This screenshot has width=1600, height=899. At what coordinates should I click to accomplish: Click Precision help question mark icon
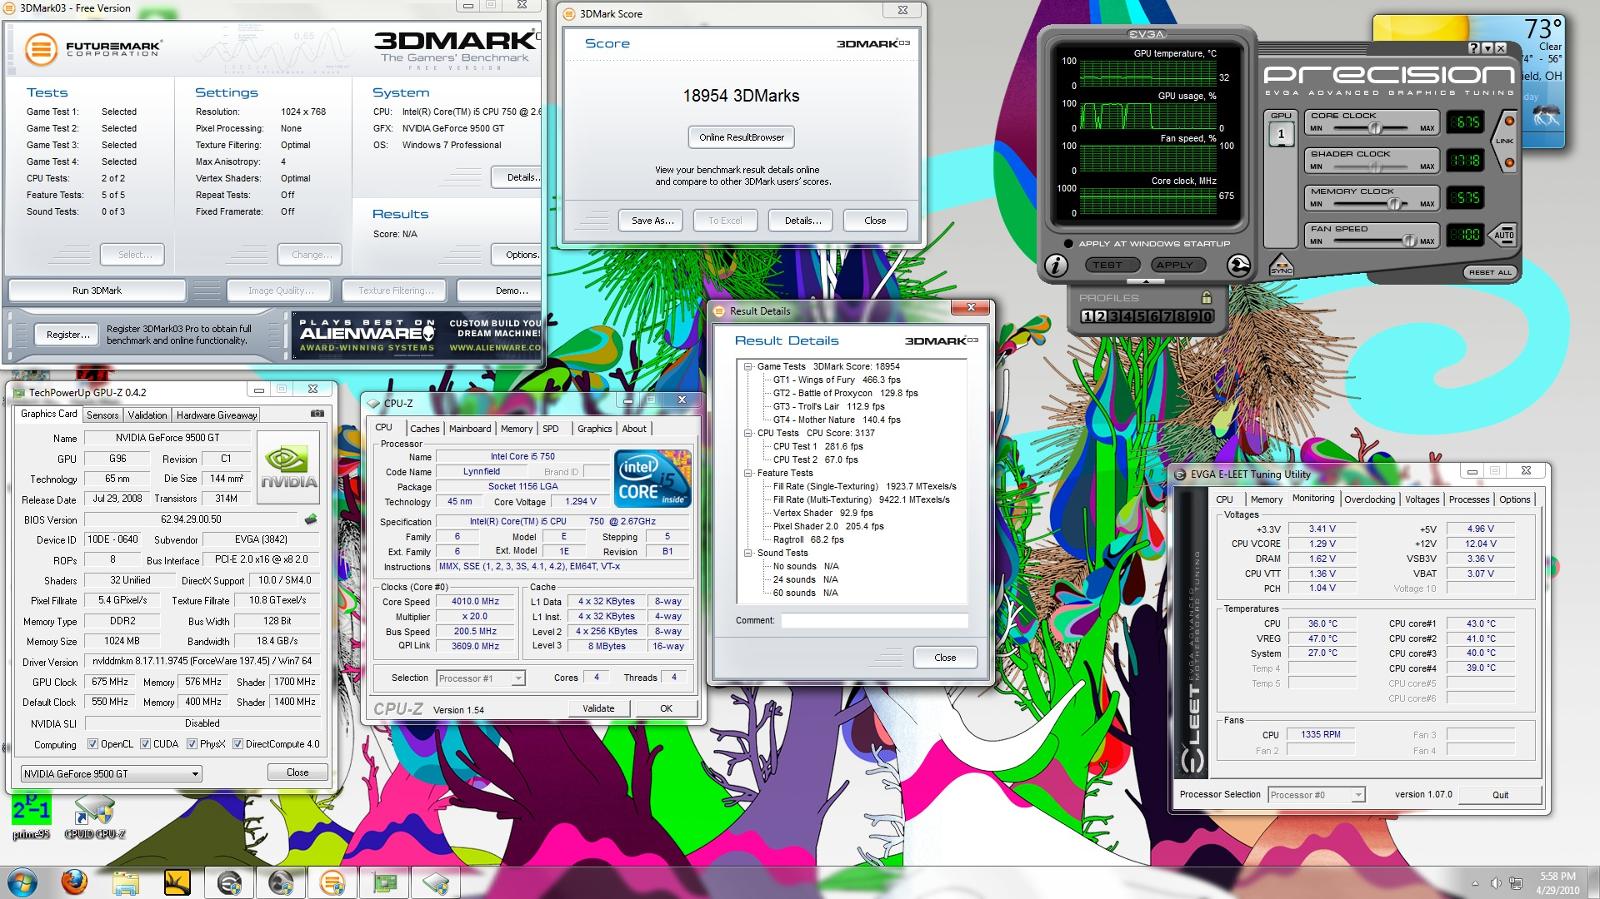[1474, 48]
